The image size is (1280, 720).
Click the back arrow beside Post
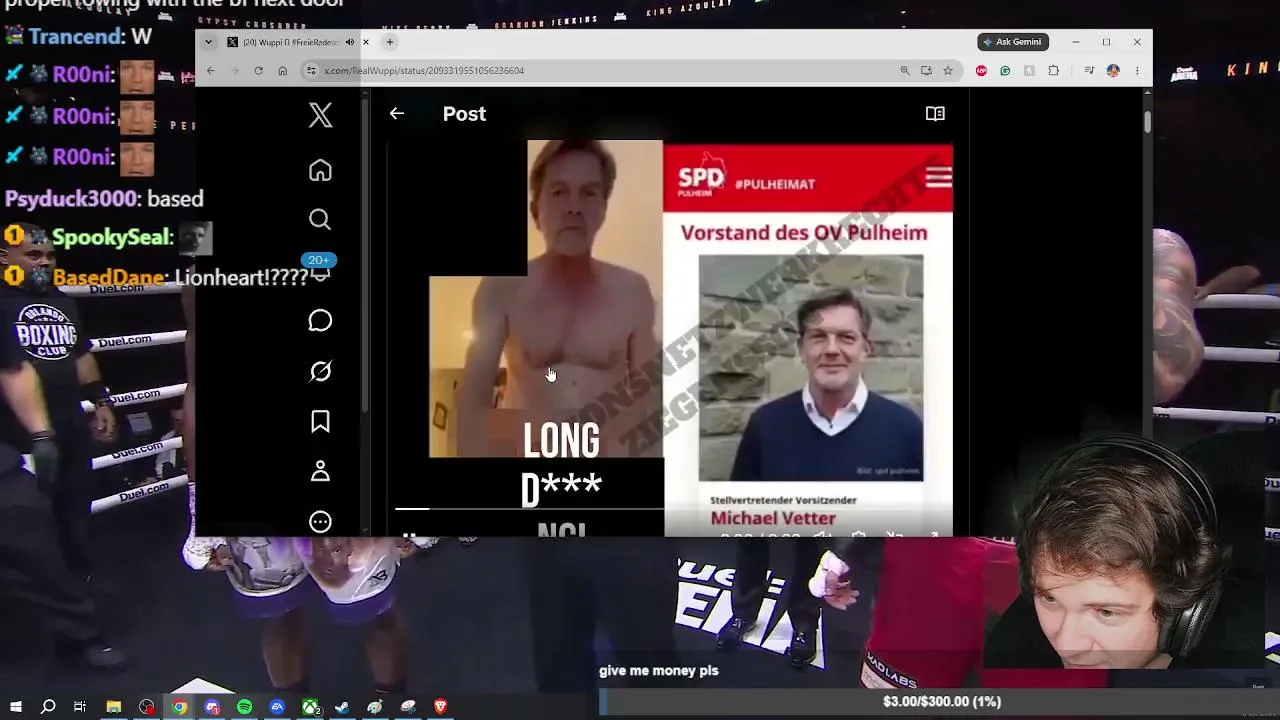pos(397,114)
